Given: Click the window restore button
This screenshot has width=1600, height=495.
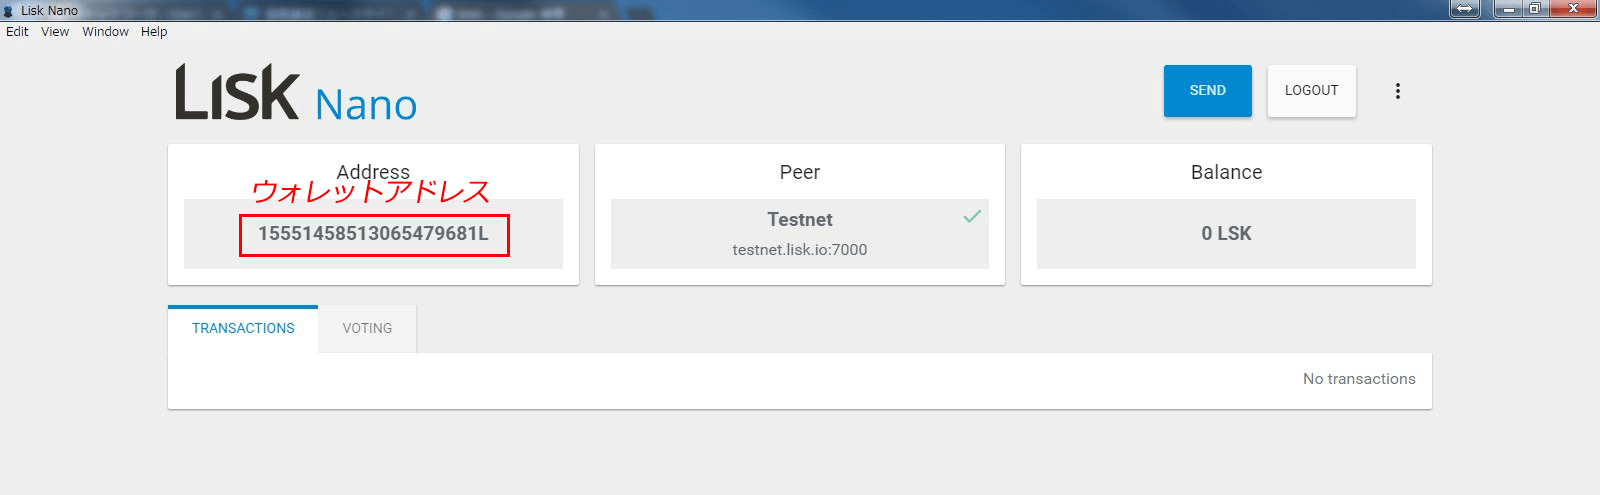Looking at the screenshot, I should (x=1534, y=9).
